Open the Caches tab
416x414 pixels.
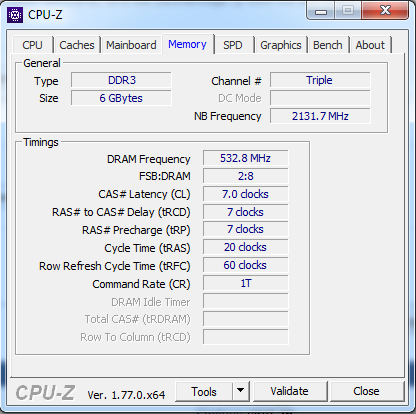[77, 45]
